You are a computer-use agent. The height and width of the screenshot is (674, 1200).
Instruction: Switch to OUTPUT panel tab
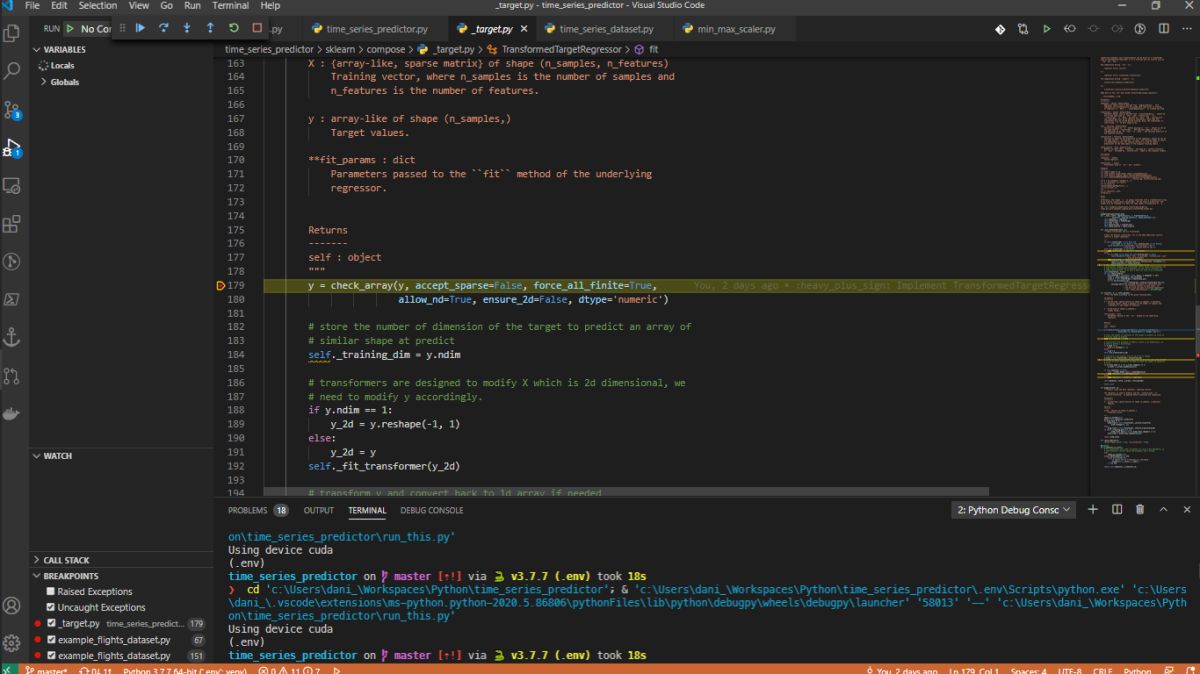[x=319, y=510]
